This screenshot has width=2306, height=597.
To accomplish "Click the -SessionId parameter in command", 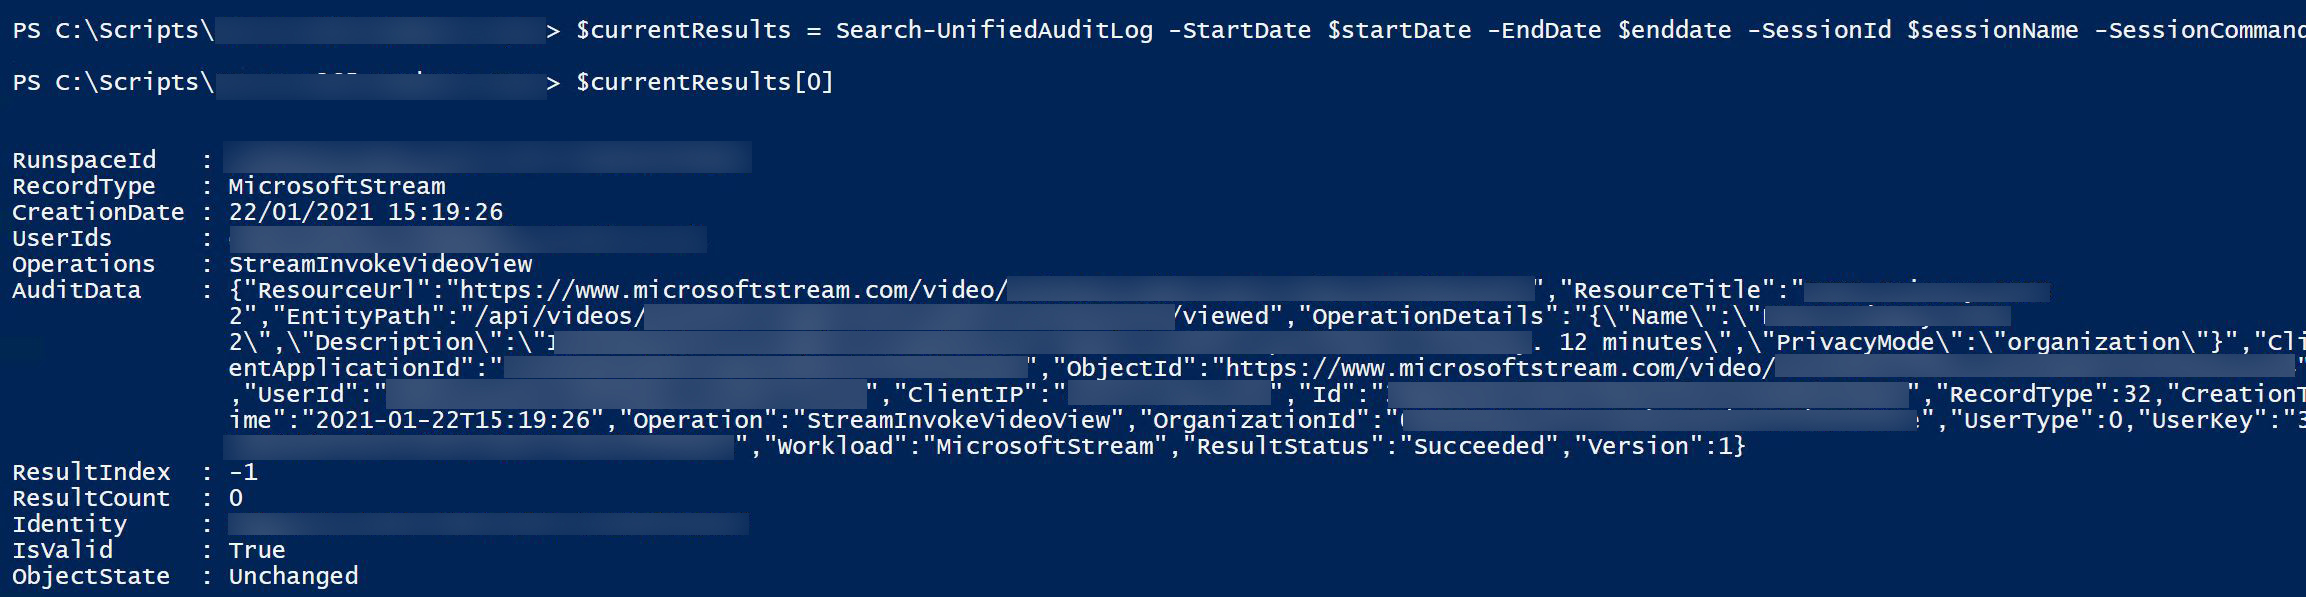I will 1819,30.
